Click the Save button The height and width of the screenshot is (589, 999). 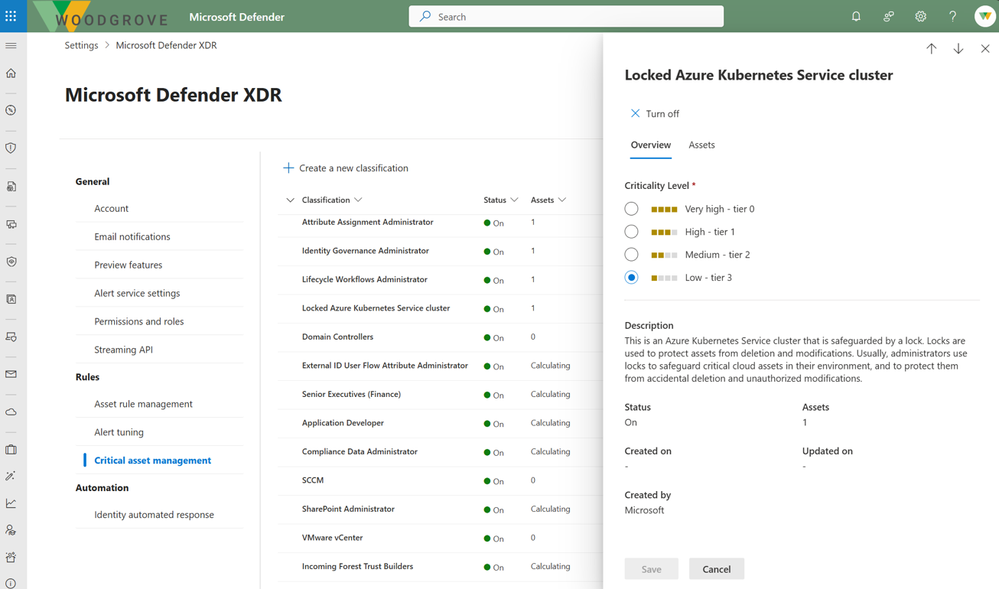651,569
